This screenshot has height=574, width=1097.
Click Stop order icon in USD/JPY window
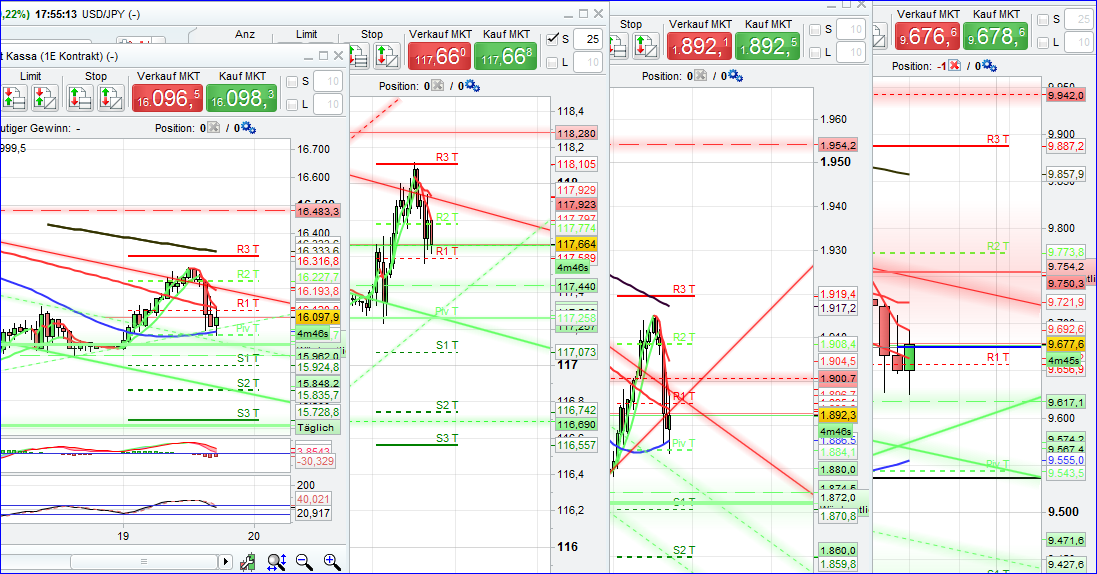coord(386,56)
